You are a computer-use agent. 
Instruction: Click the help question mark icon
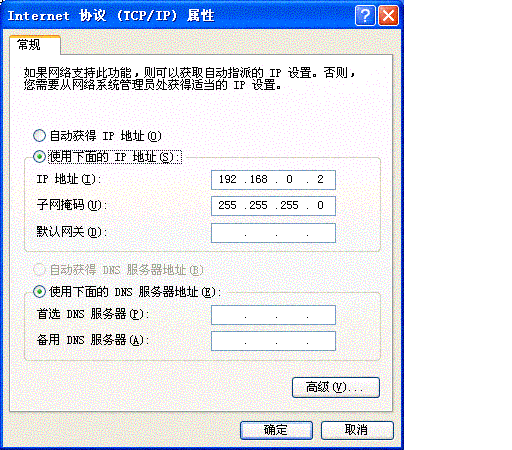pos(365,15)
